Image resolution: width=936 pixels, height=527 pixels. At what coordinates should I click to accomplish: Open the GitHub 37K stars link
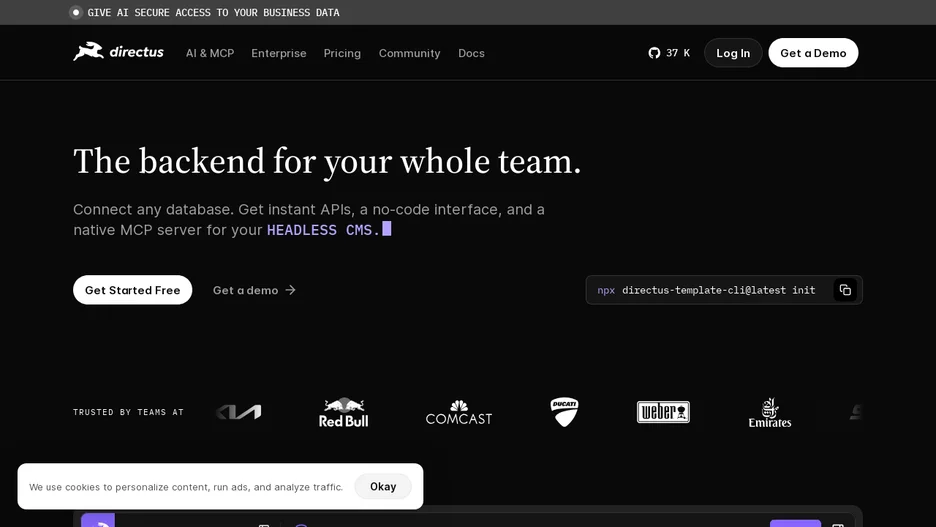point(669,53)
